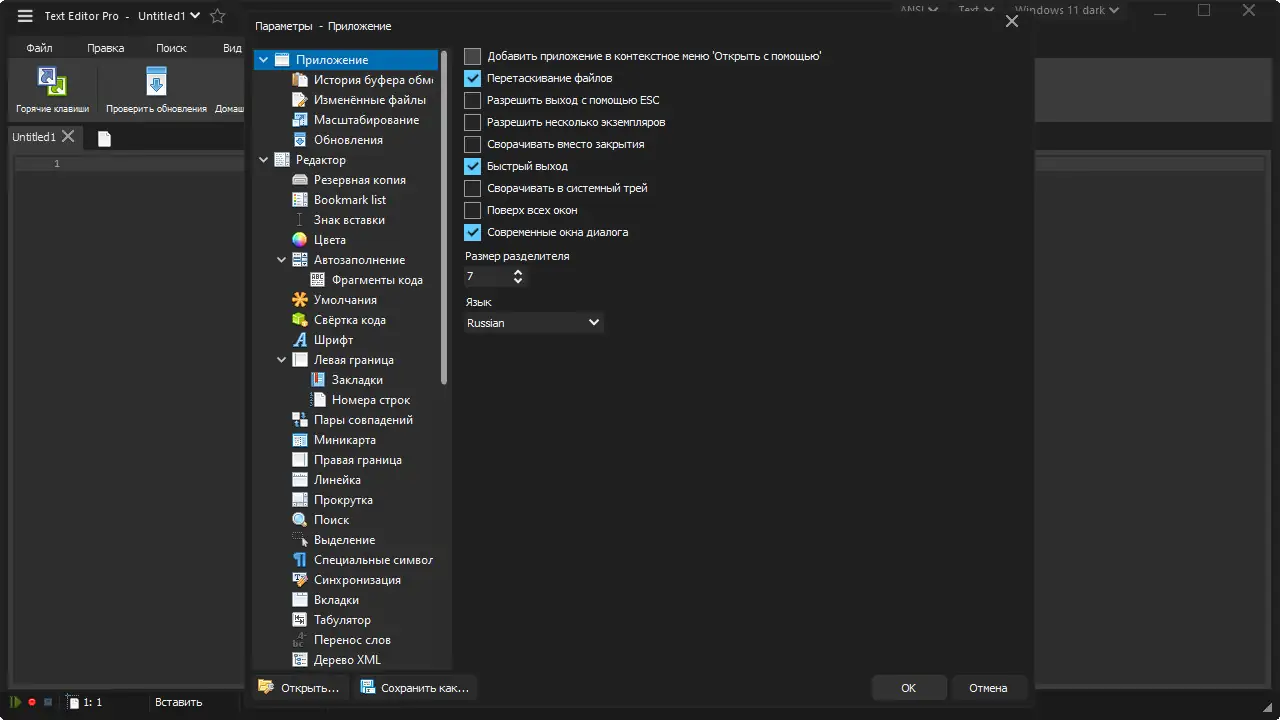Image resolution: width=1280 pixels, height=720 pixels.
Task: Select the Свёртка кода icon
Action: coord(299,320)
